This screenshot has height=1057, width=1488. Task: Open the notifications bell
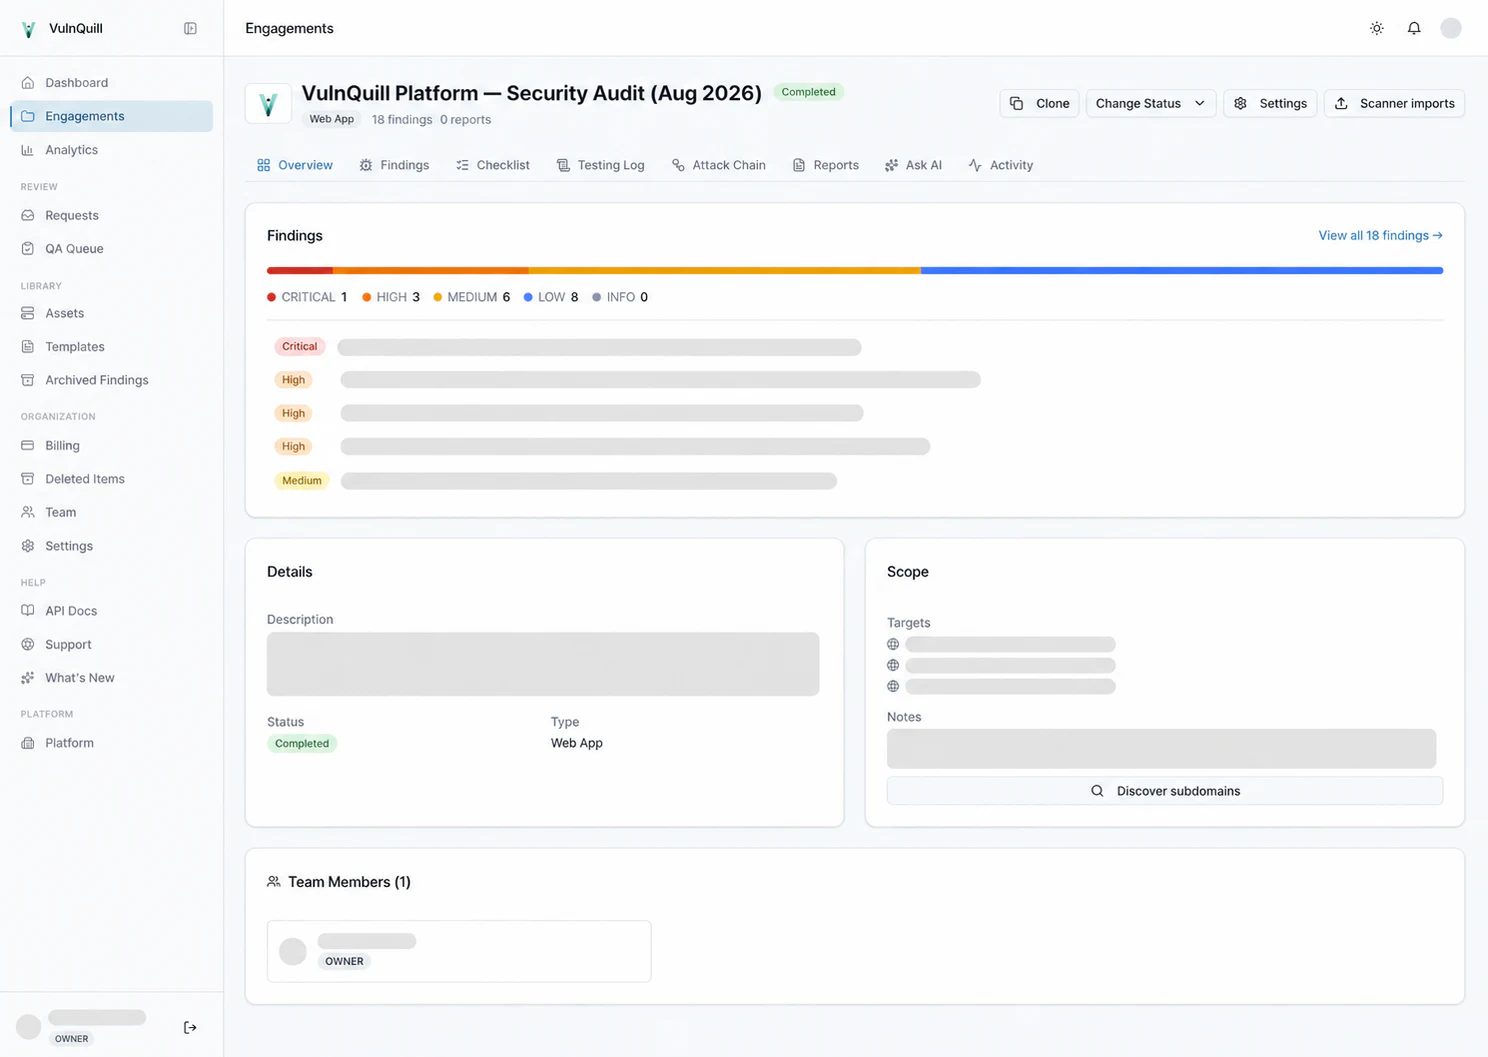[x=1414, y=28]
